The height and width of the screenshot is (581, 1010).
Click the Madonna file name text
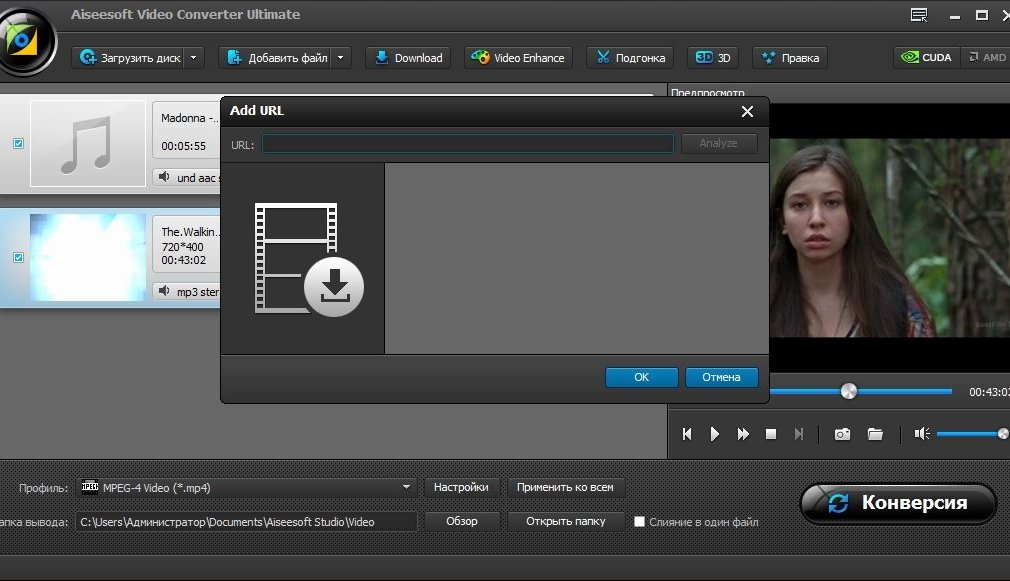pyautogui.click(x=188, y=119)
